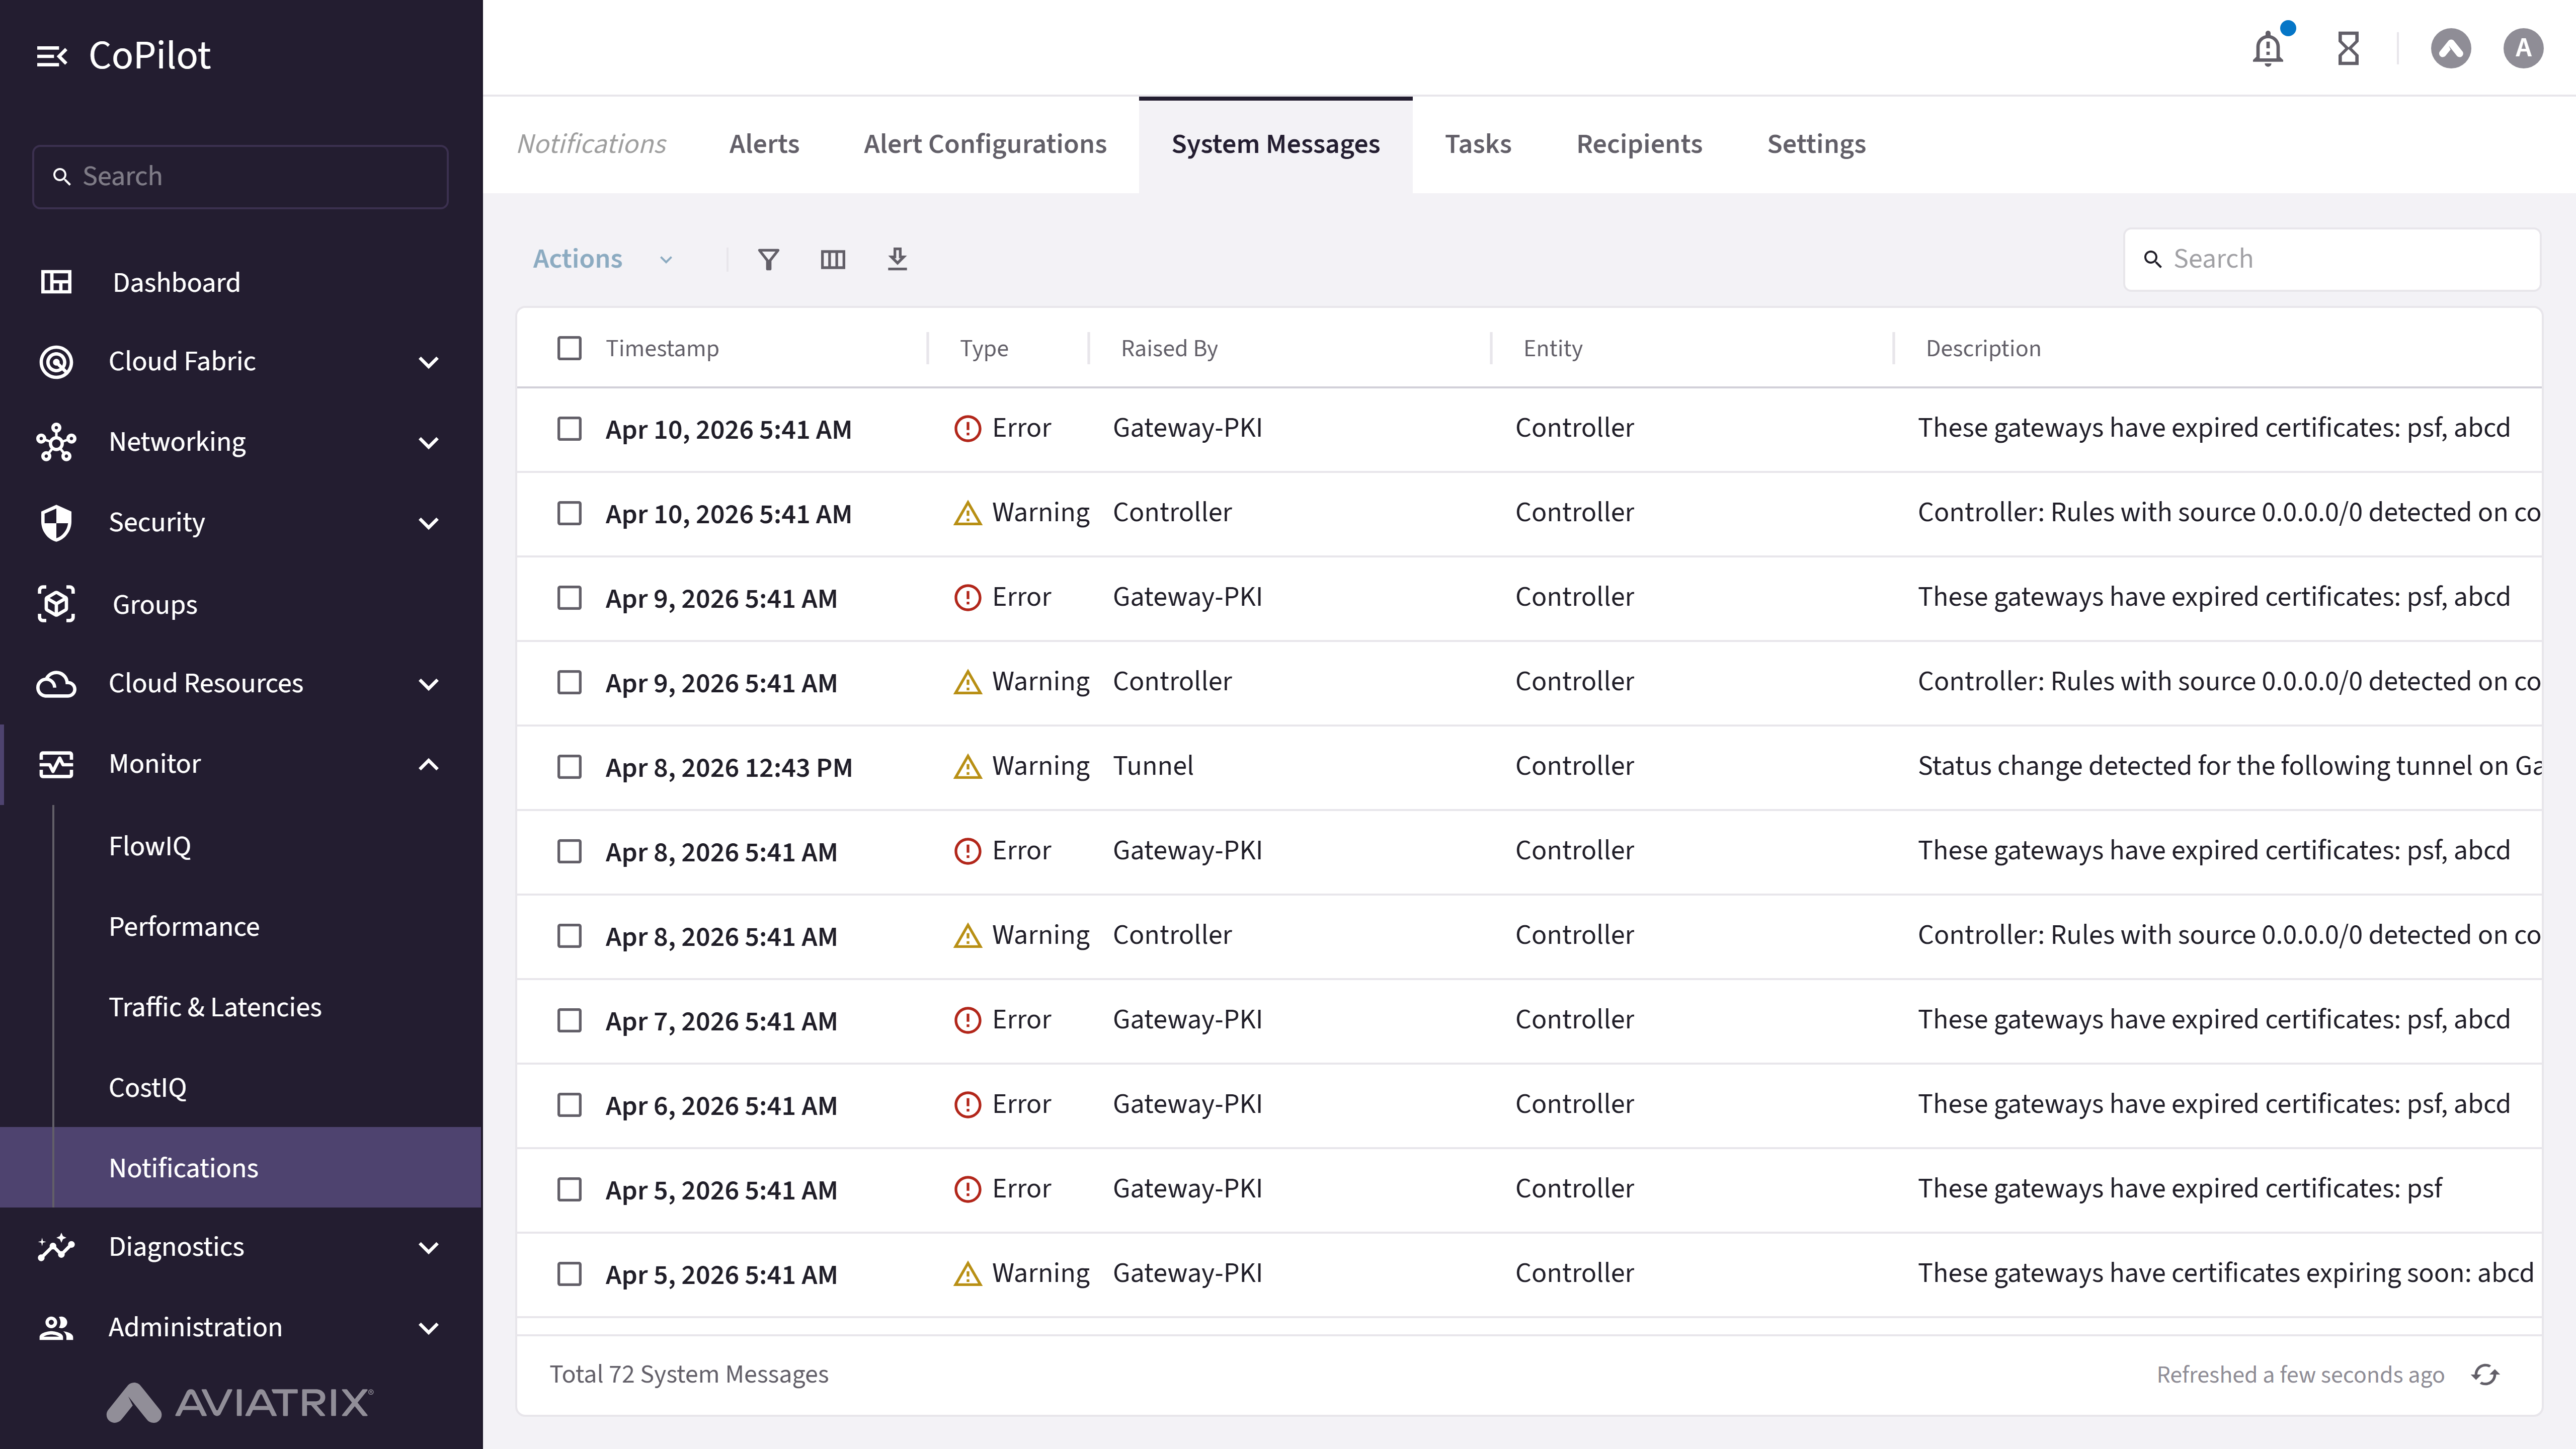Click the download export icon
This screenshot has width=2576, height=1449.
pos(897,259)
